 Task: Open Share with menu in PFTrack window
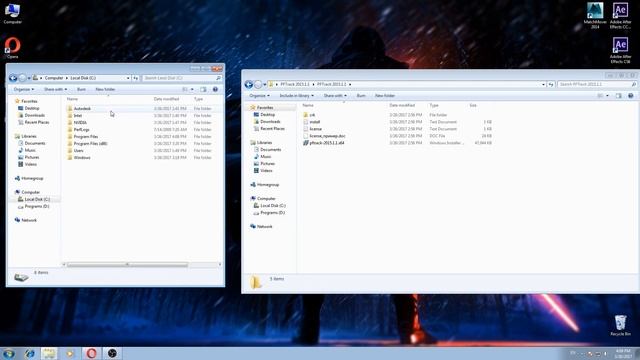[x=335, y=96]
